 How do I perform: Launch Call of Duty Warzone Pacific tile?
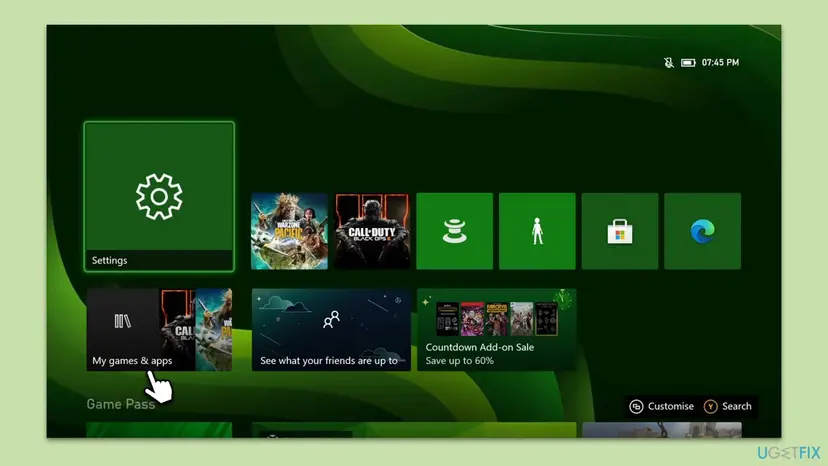click(289, 231)
